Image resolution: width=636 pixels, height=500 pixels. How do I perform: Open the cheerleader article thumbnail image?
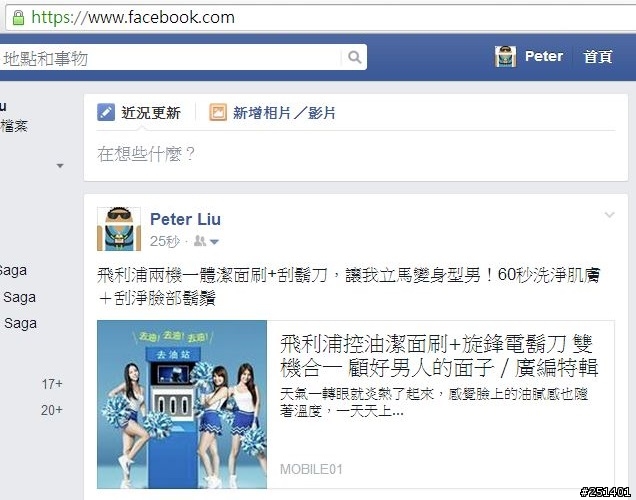[182, 404]
